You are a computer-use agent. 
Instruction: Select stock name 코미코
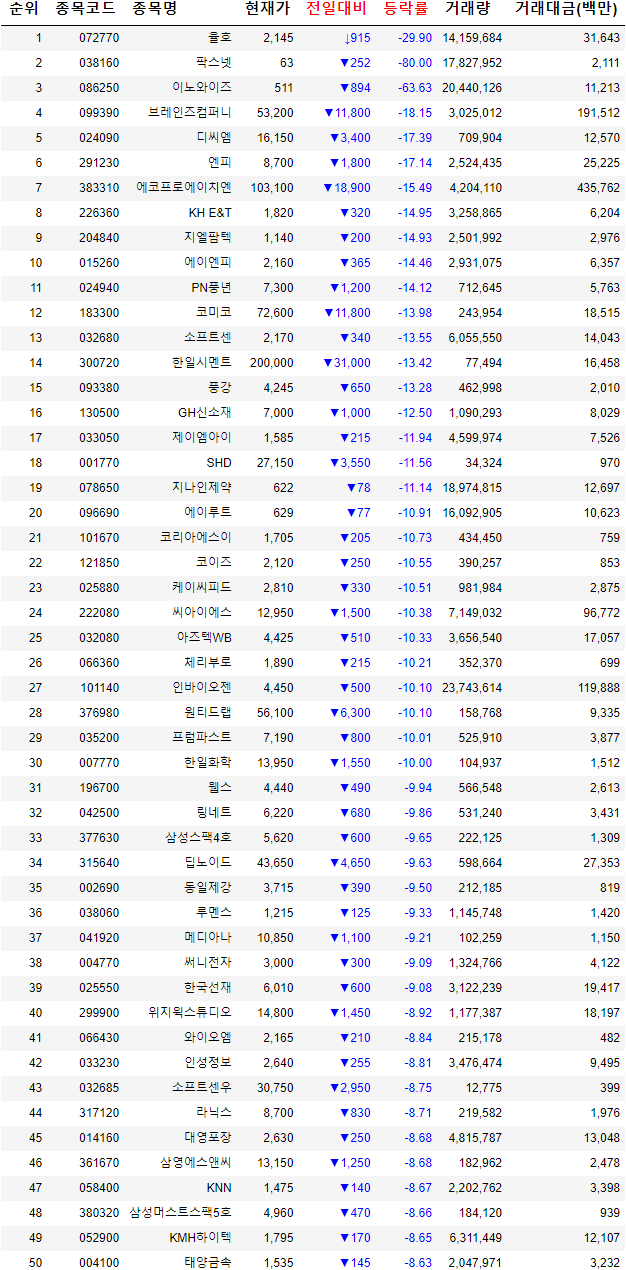coord(214,313)
